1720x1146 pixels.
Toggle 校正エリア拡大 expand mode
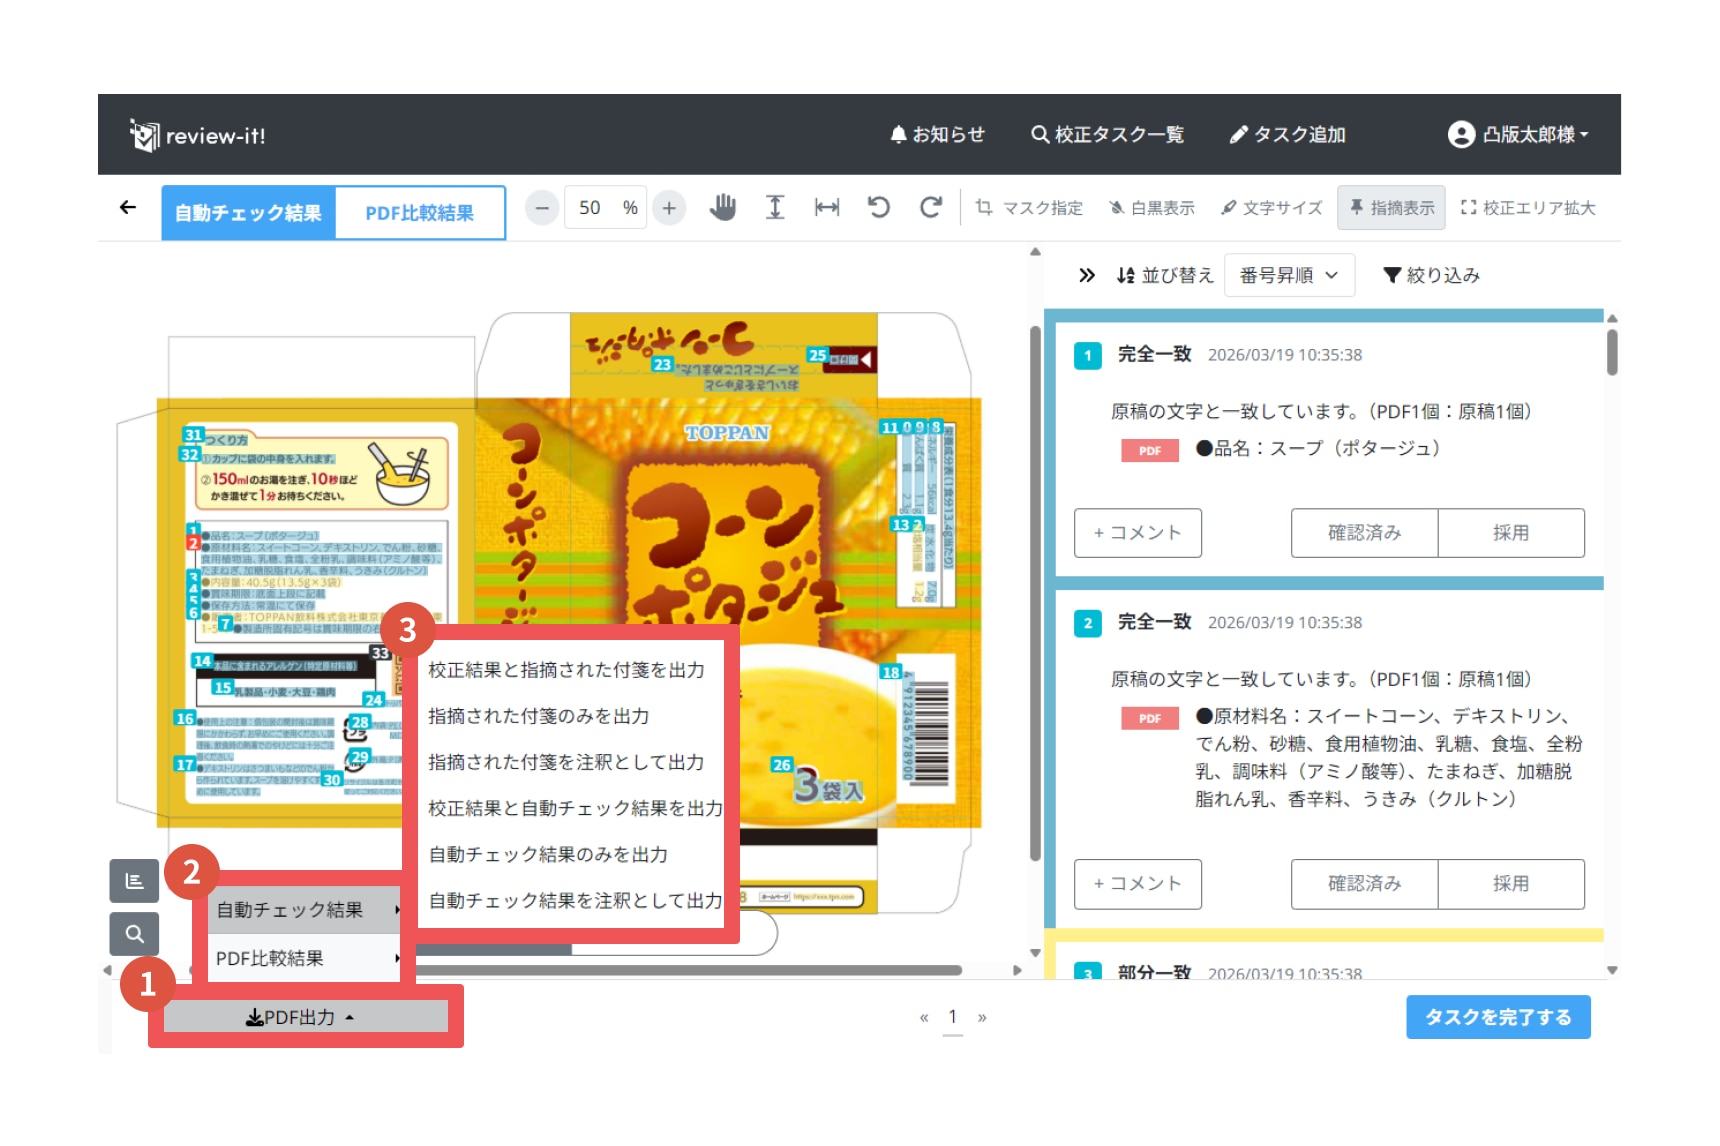[x=1528, y=208]
